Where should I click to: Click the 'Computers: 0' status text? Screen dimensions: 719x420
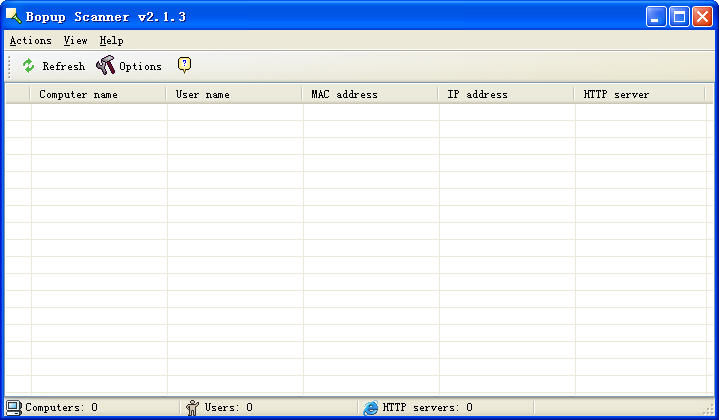[x=61, y=407]
